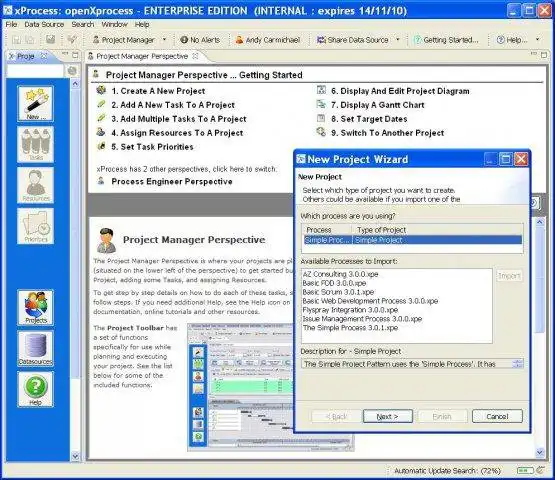Close the Project Manager Perspective tab
Viewport: 555px width, 480px height.
tap(195, 56)
